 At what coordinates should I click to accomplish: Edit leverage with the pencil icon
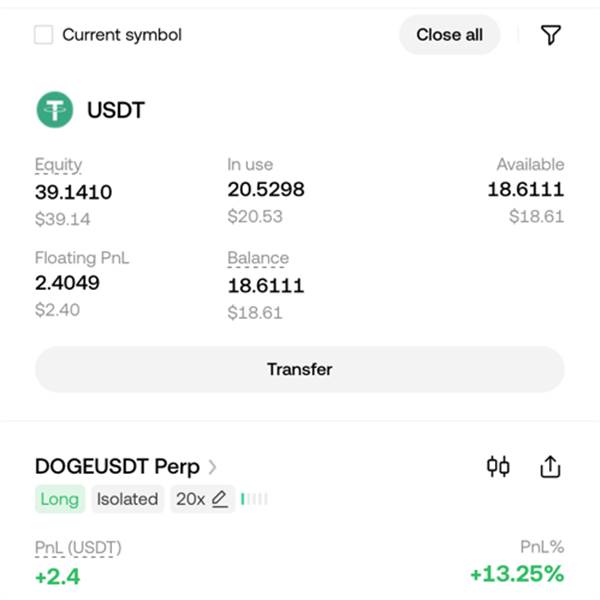click(x=220, y=499)
